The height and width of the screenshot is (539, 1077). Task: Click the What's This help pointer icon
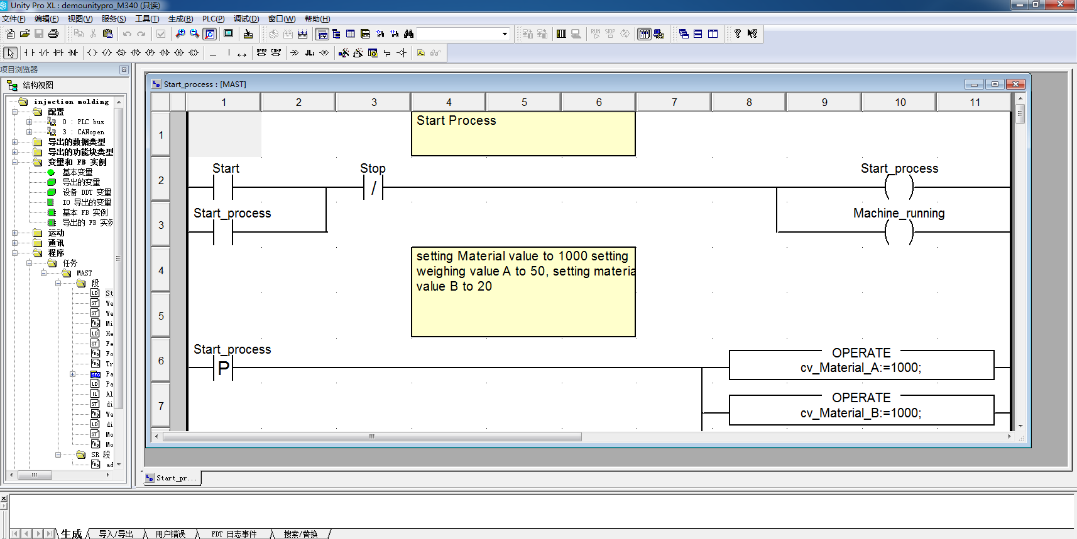click(752, 34)
